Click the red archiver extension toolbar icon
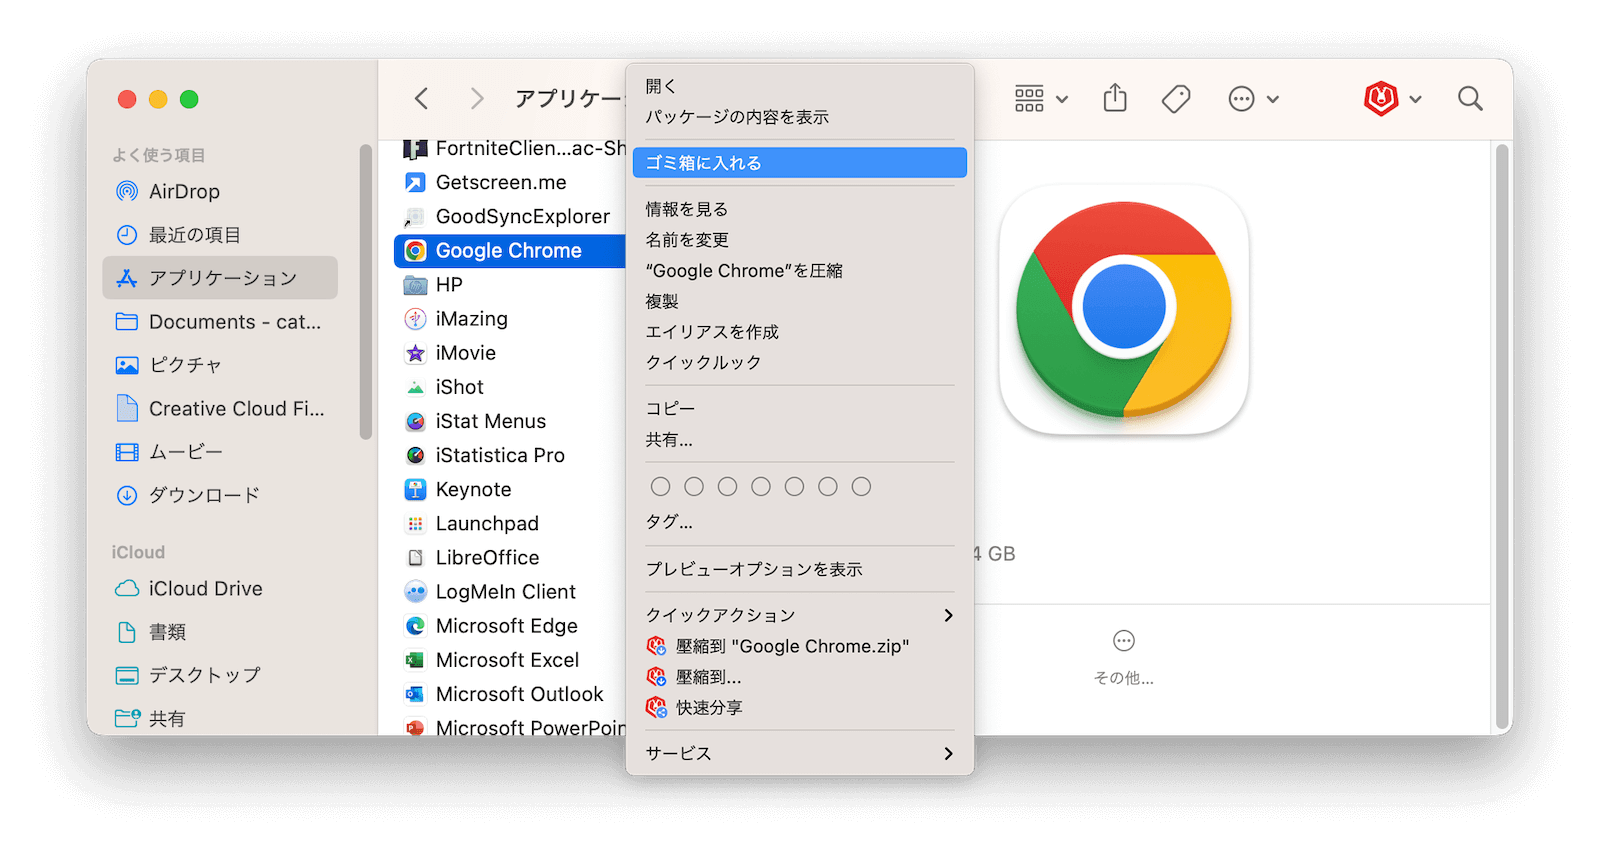1600x850 pixels. coord(1381,98)
